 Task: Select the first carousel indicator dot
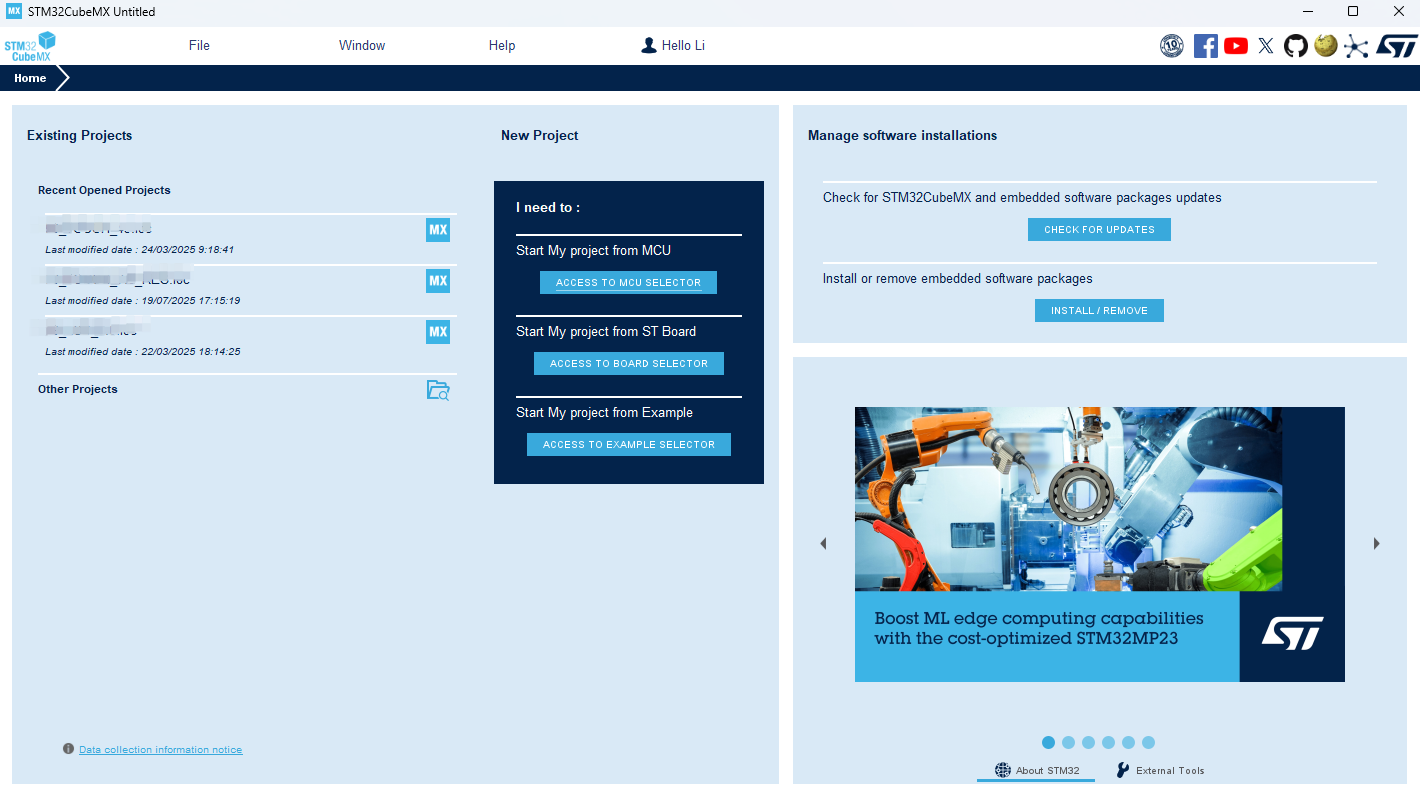tap(1048, 743)
